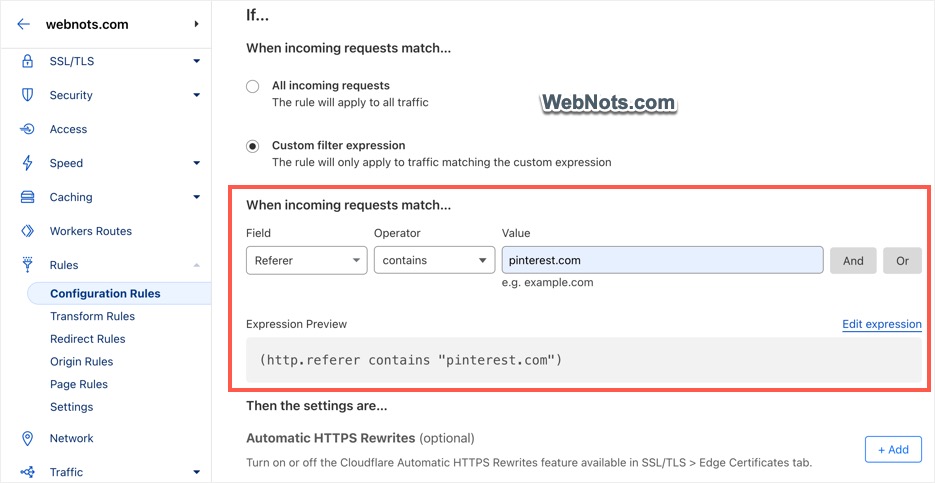
Task: Click the Security shield icon
Action: coord(27,95)
